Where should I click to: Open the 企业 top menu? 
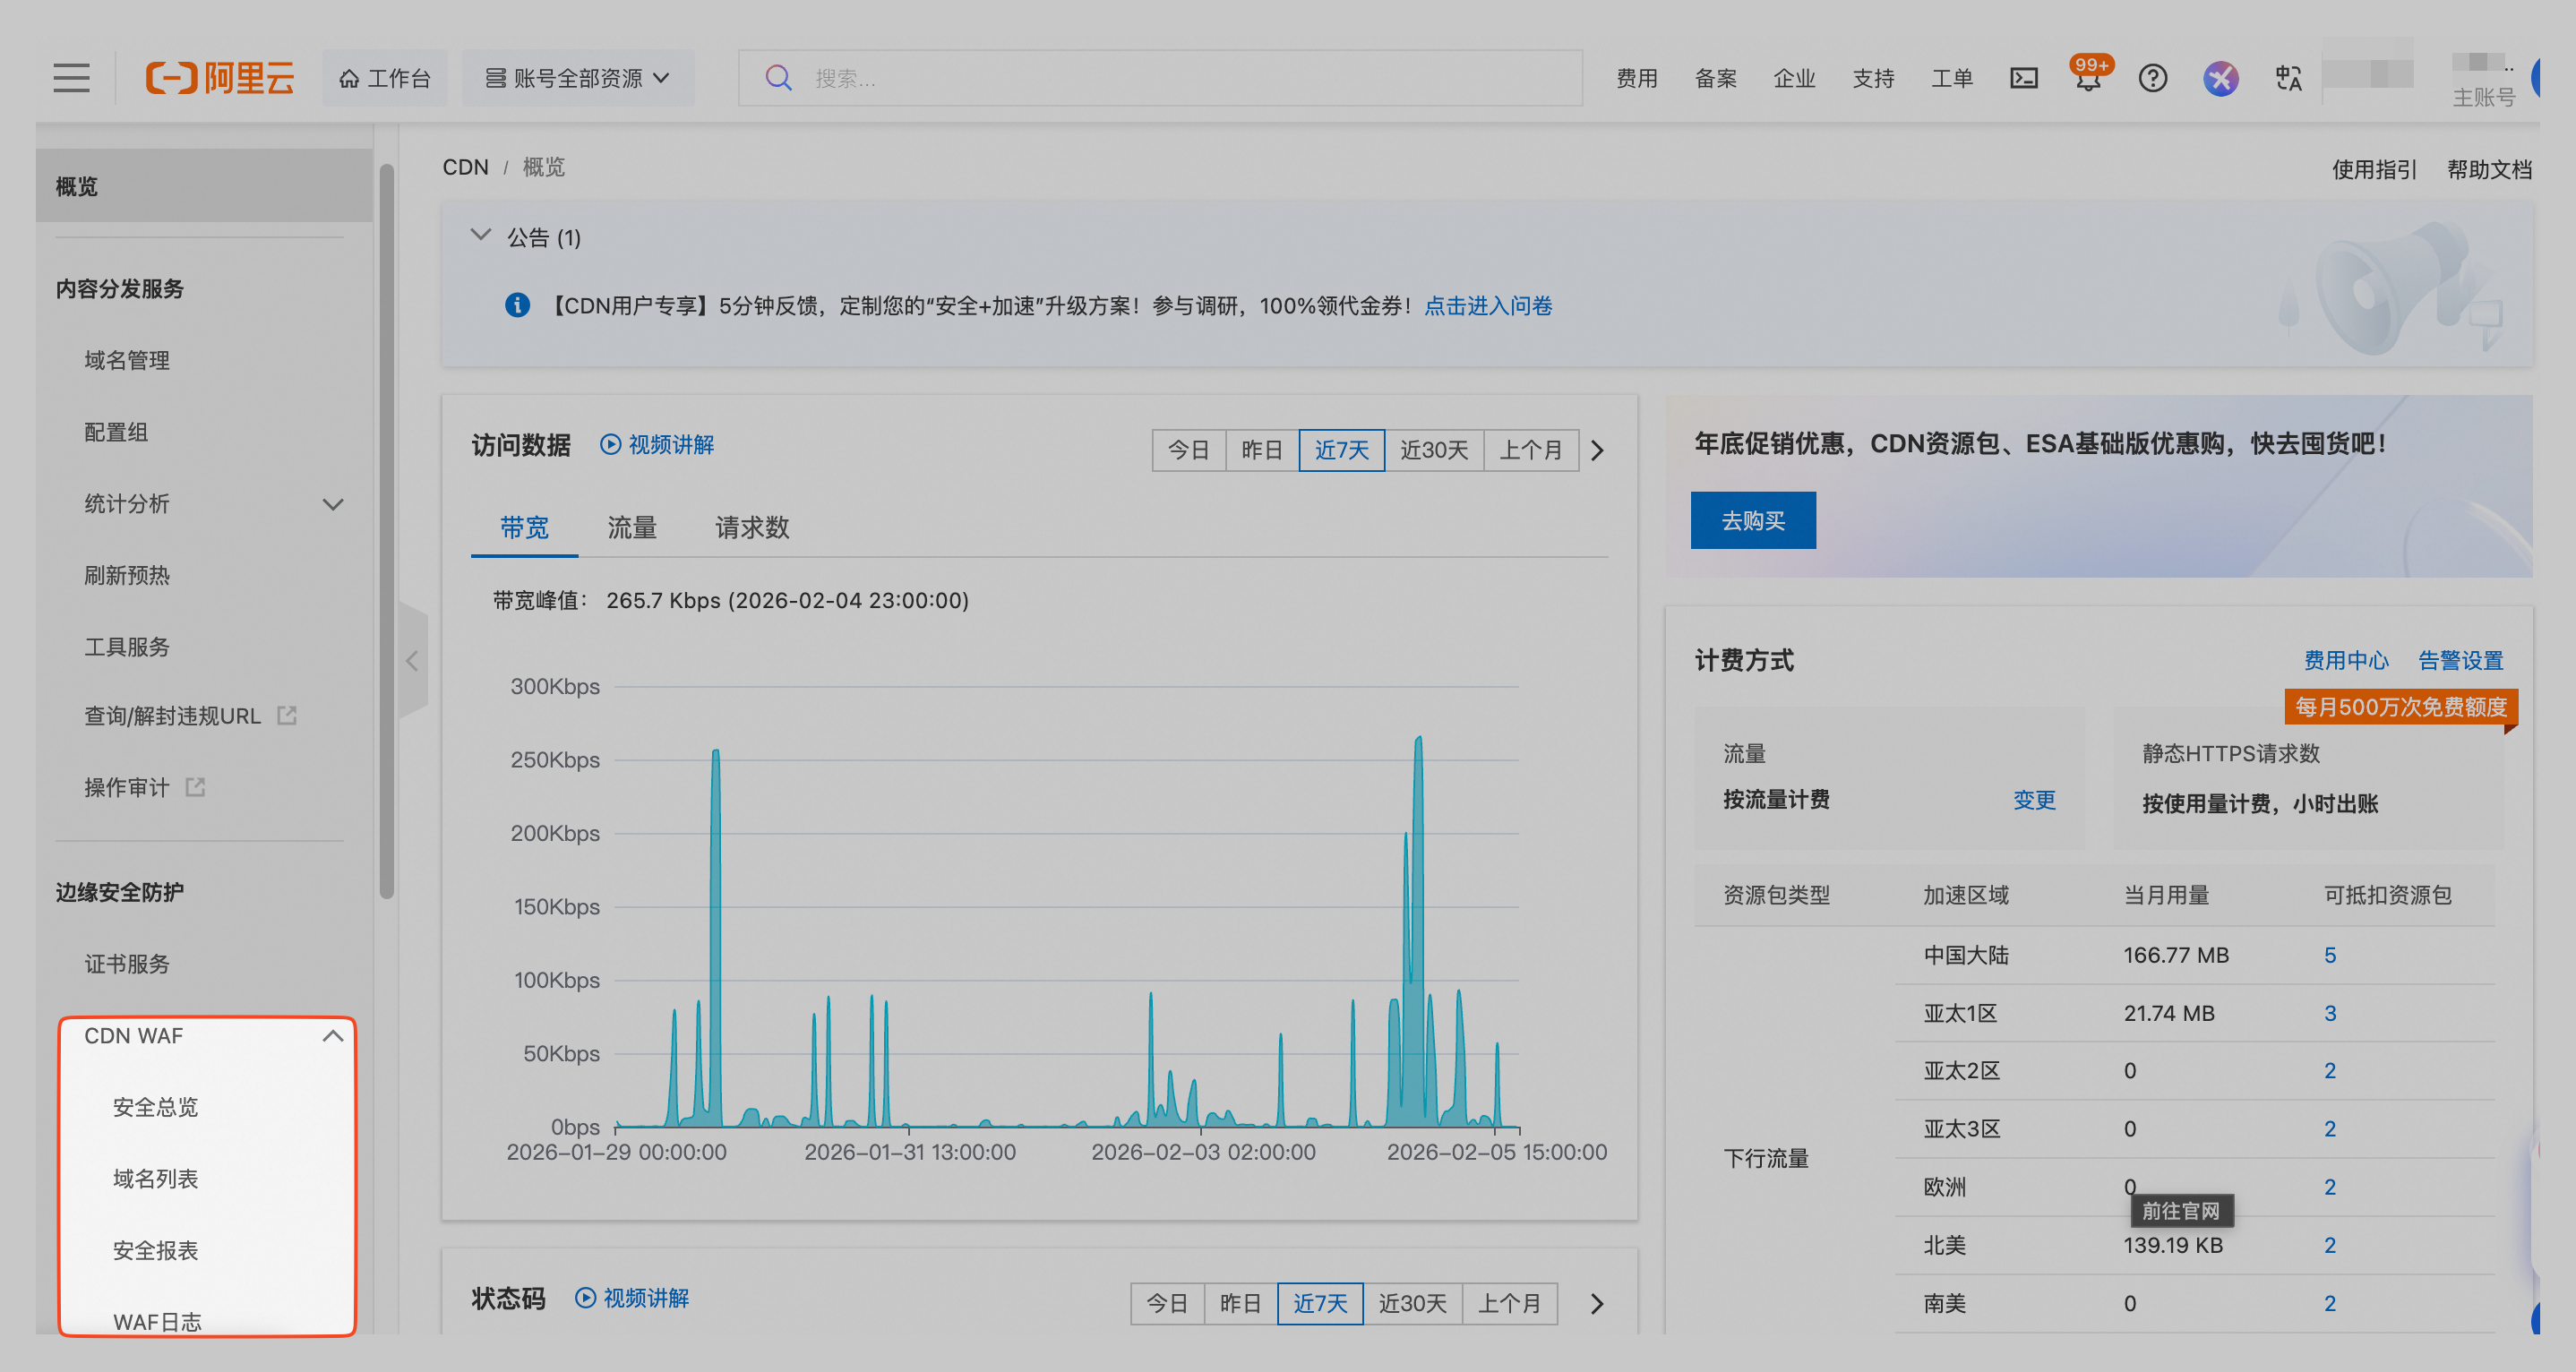tap(1794, 78)
